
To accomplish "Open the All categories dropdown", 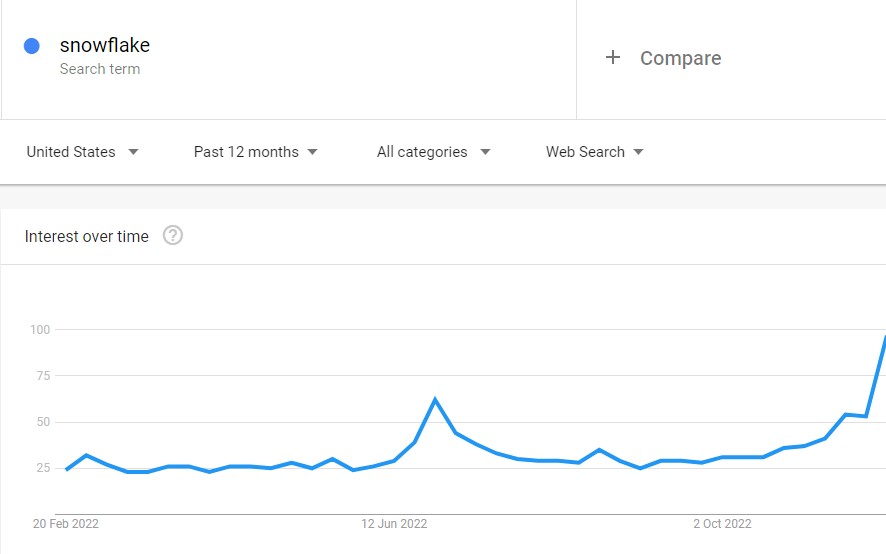I will (x=433, y=152).
